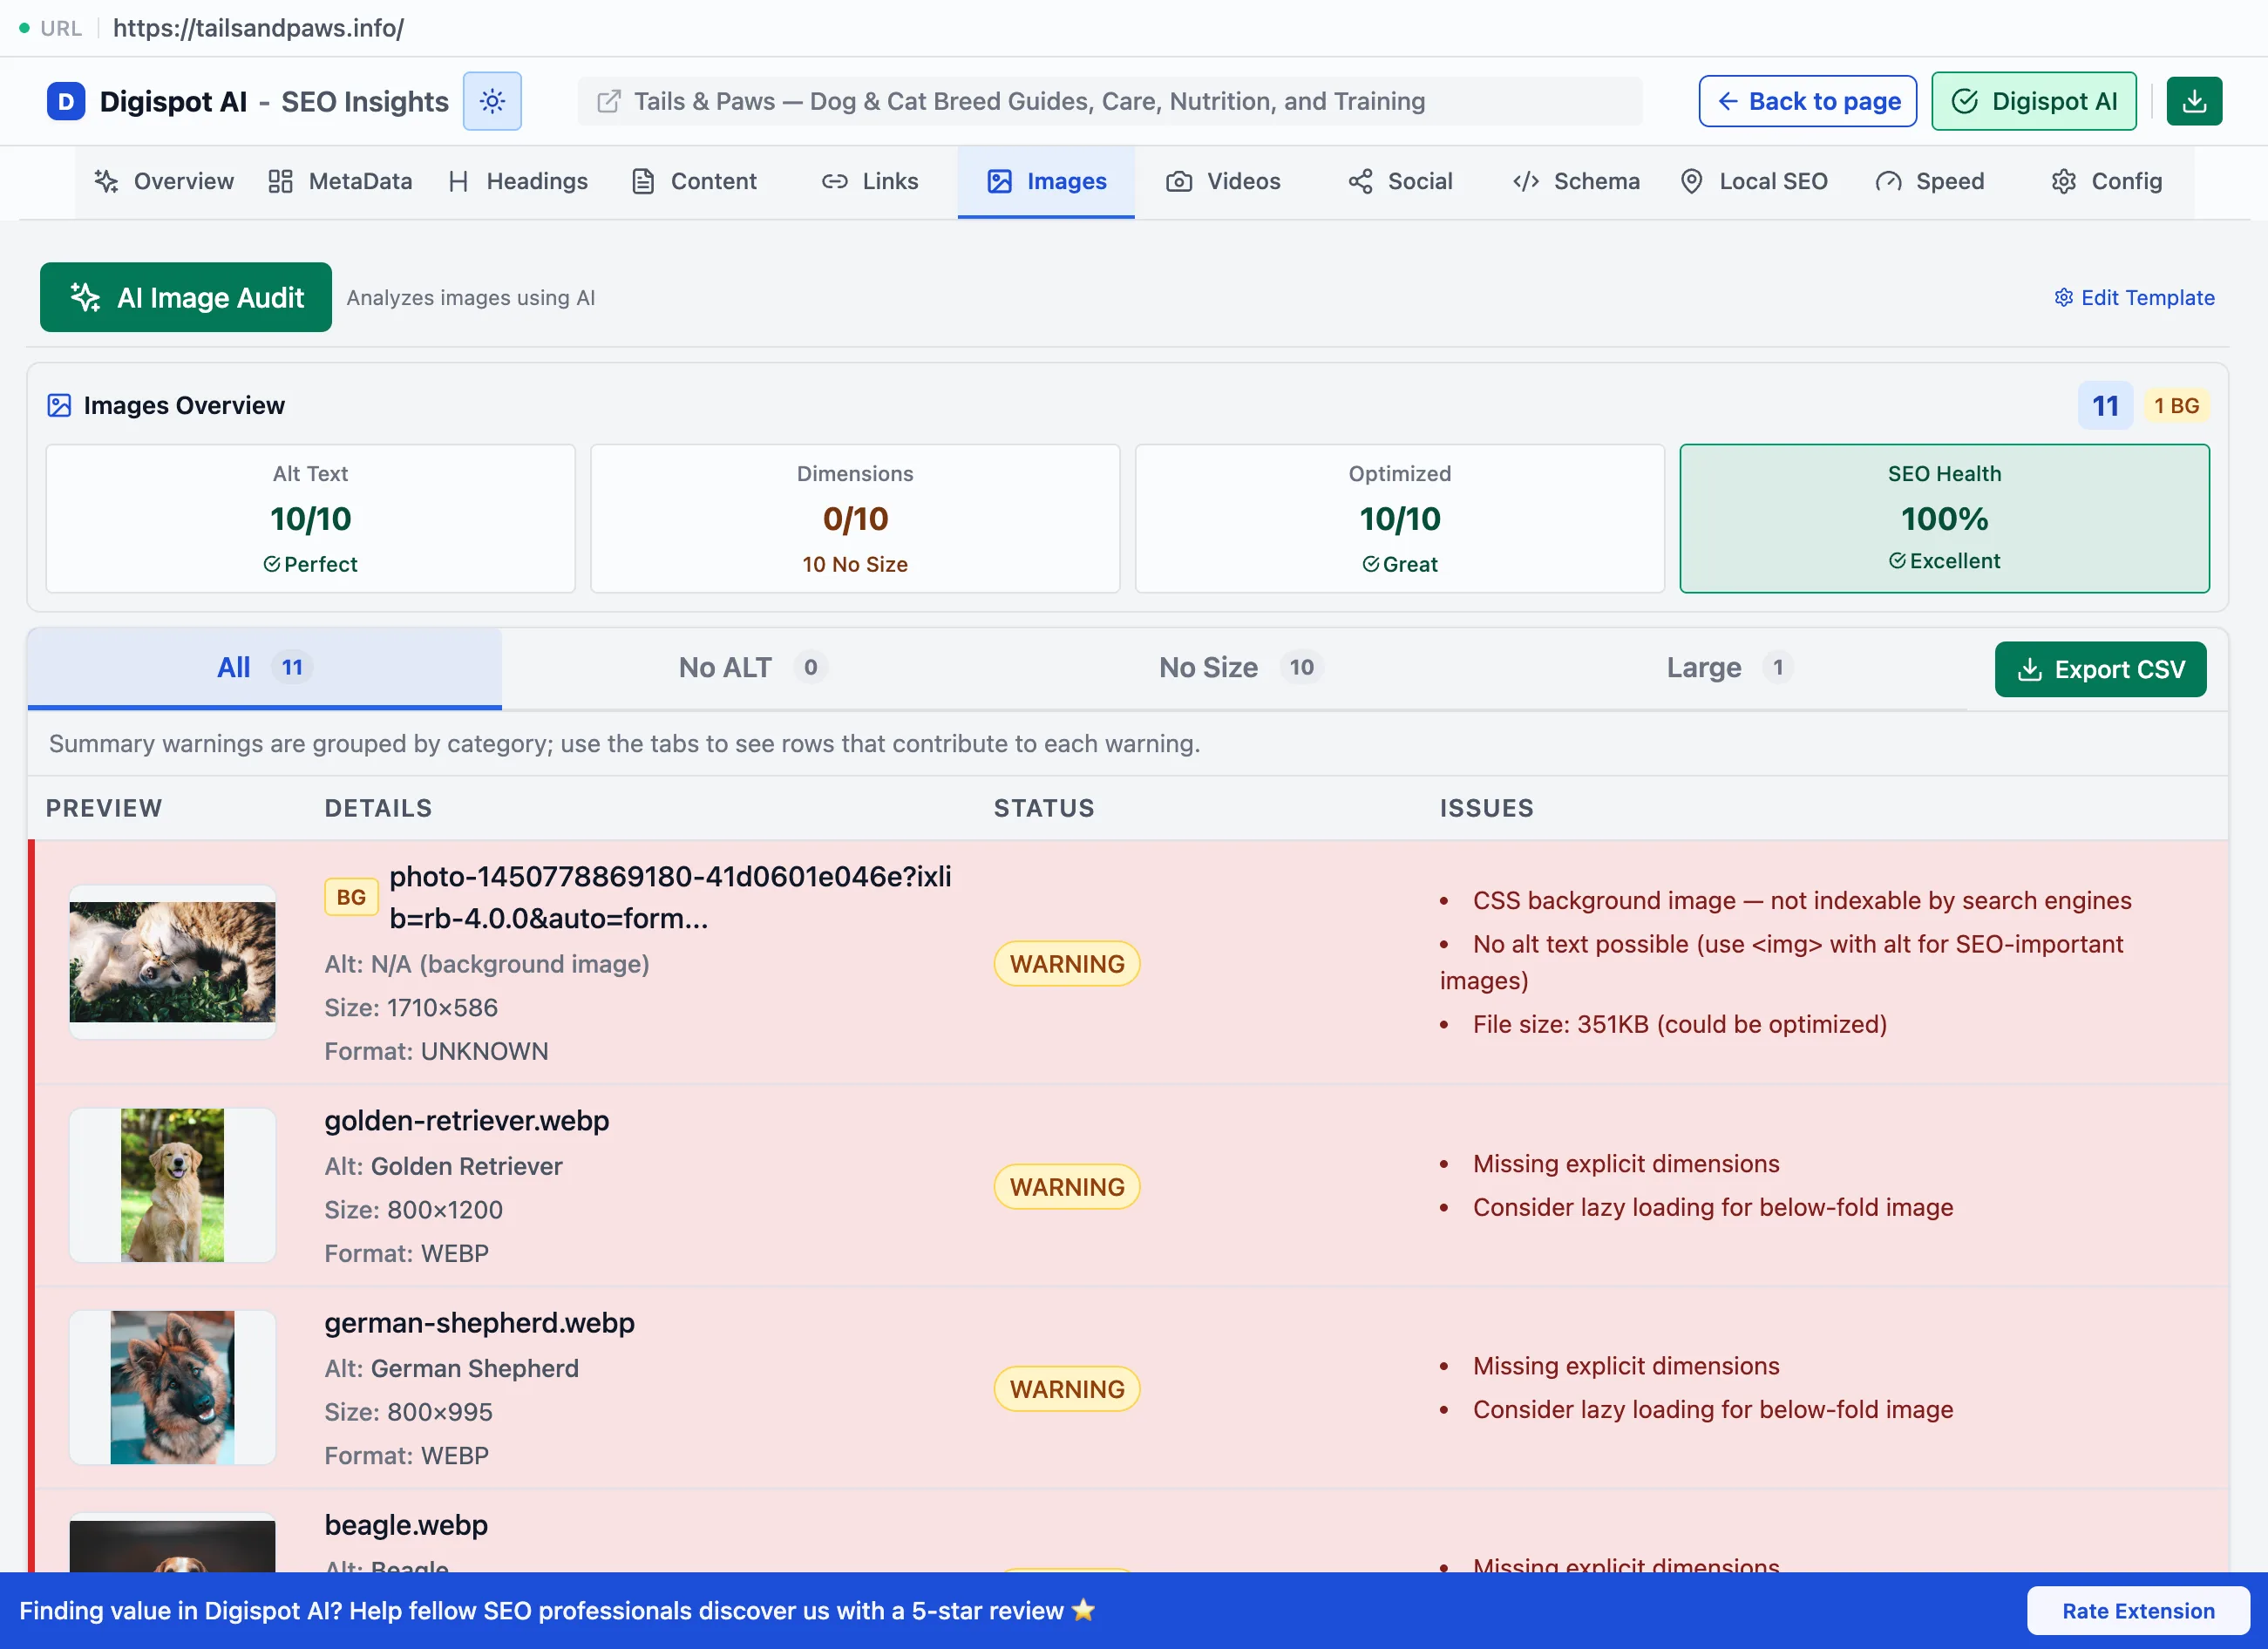
Task: Click the DETAILS column header
Action: [x=378, y=808]
